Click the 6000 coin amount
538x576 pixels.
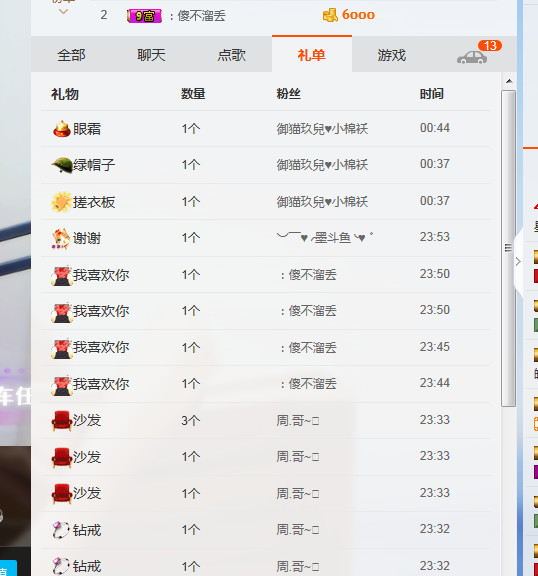pyautogui.click(x=358, y=15)
